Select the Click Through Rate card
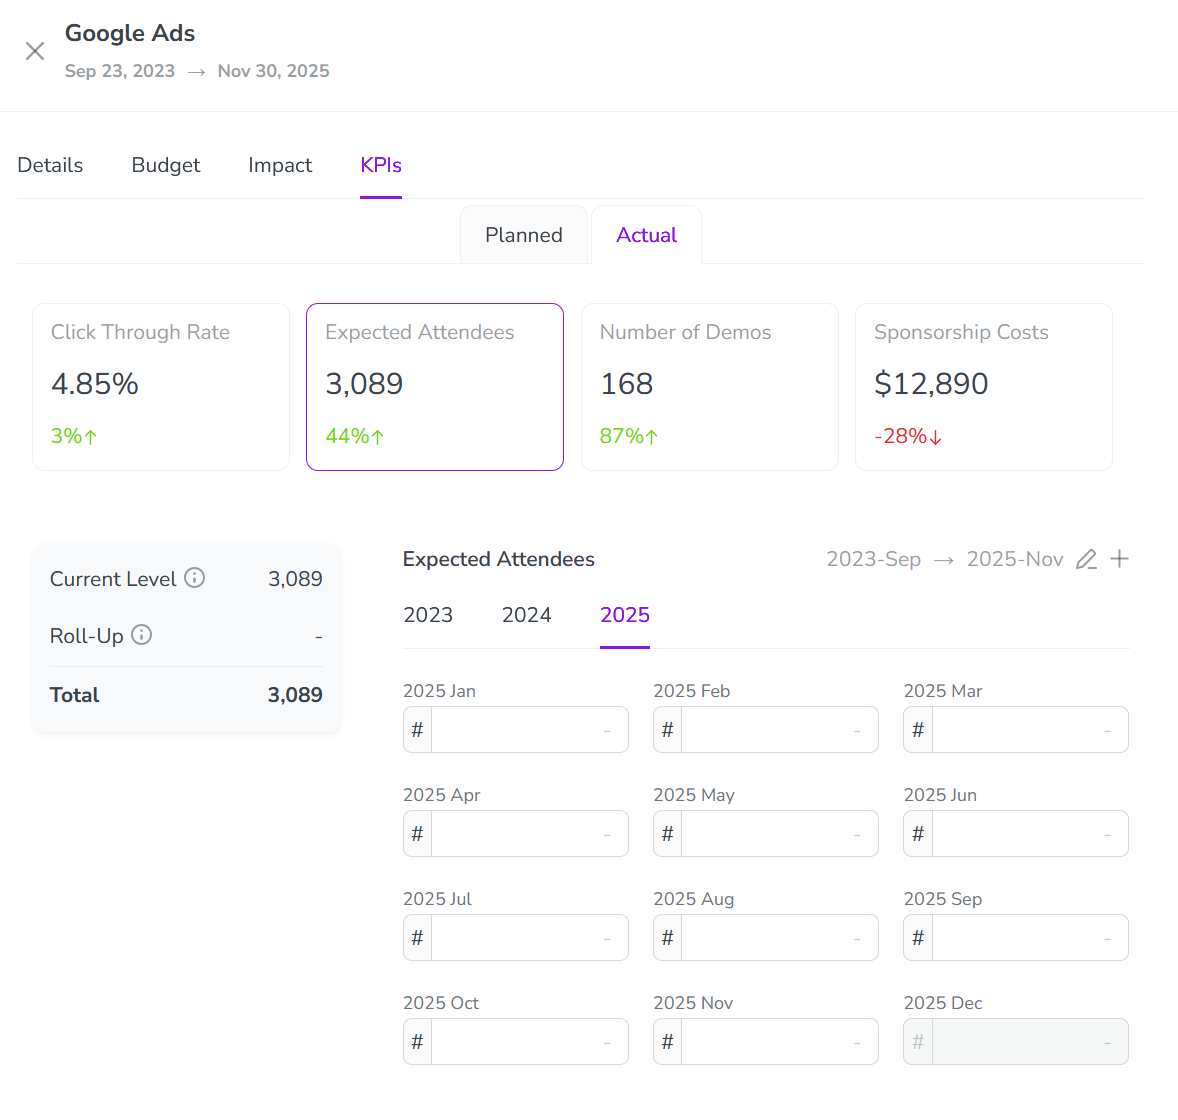1178x1120 pixels. [161, 387]
